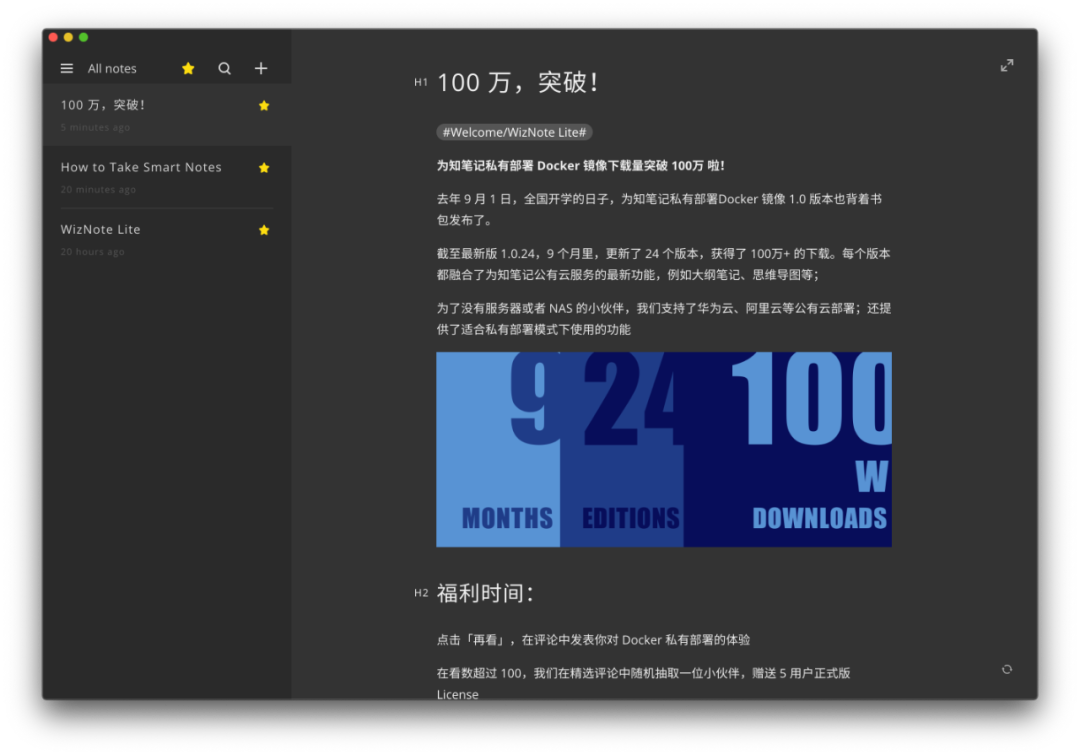Open note search
The image size is (1080, 755).
point(225,68)
